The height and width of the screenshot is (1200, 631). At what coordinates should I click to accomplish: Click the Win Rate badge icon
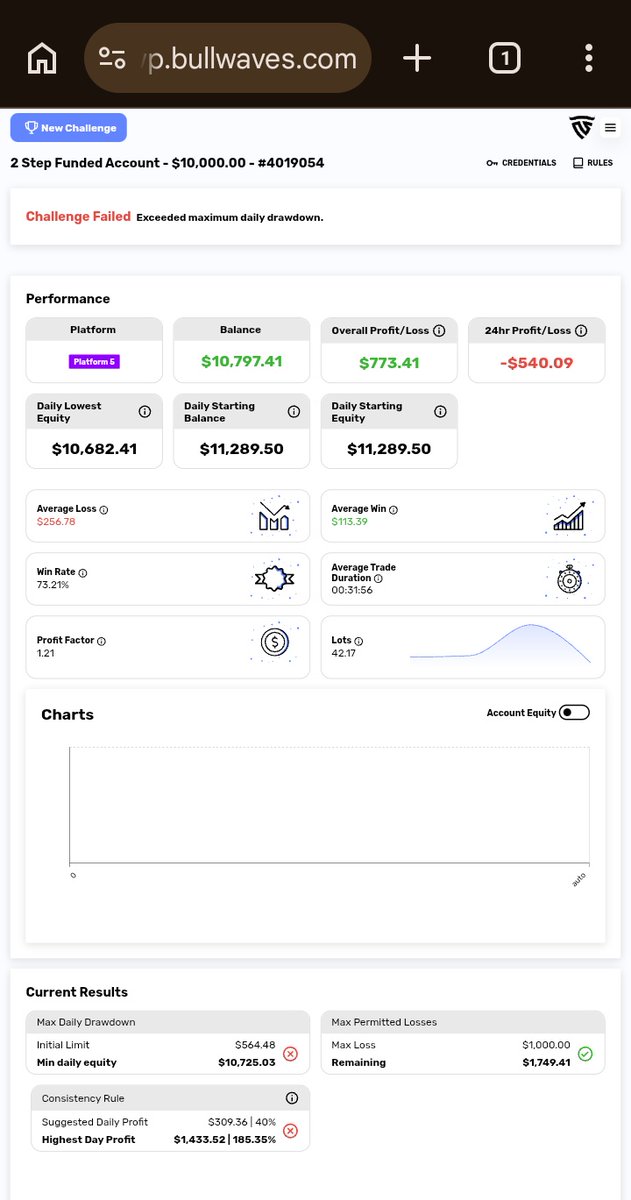[273, 578]
